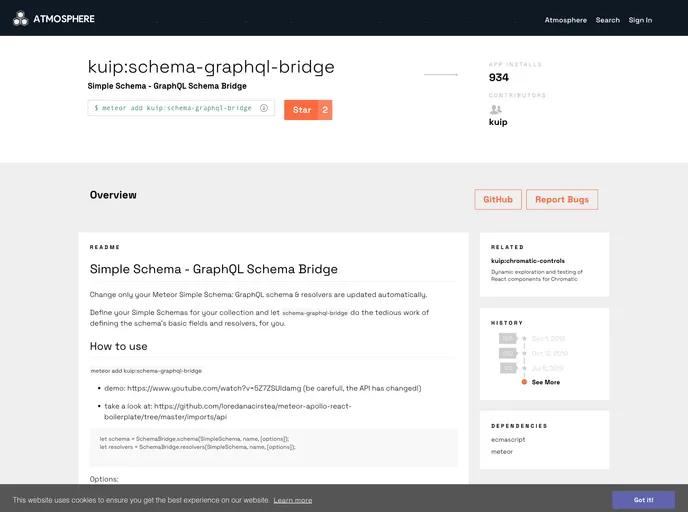Click readme heading Simple Schema - GraphQL Schema Bridge

214,269
